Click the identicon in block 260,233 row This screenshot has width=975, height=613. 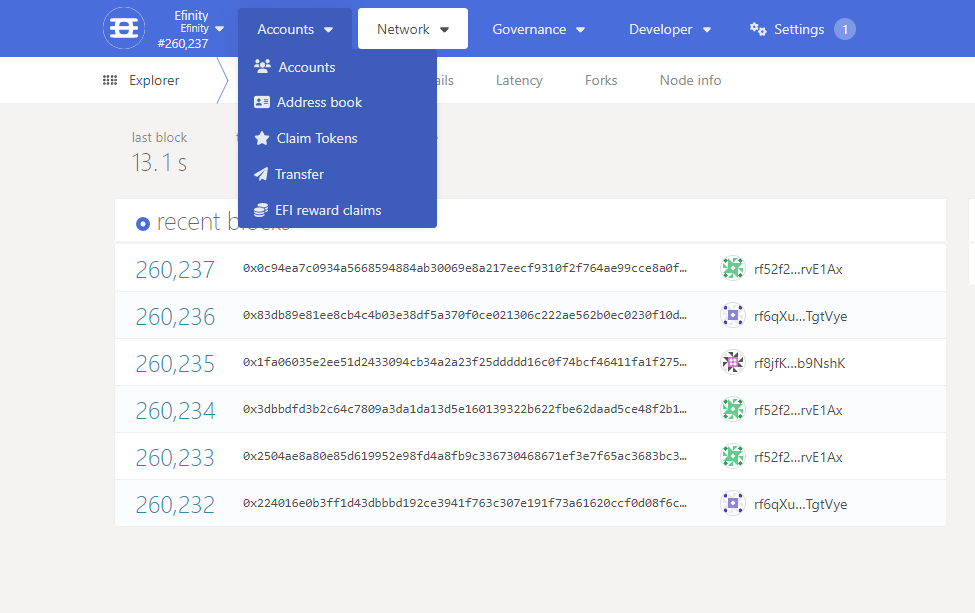pyautogui.click(x=732, y=456)
